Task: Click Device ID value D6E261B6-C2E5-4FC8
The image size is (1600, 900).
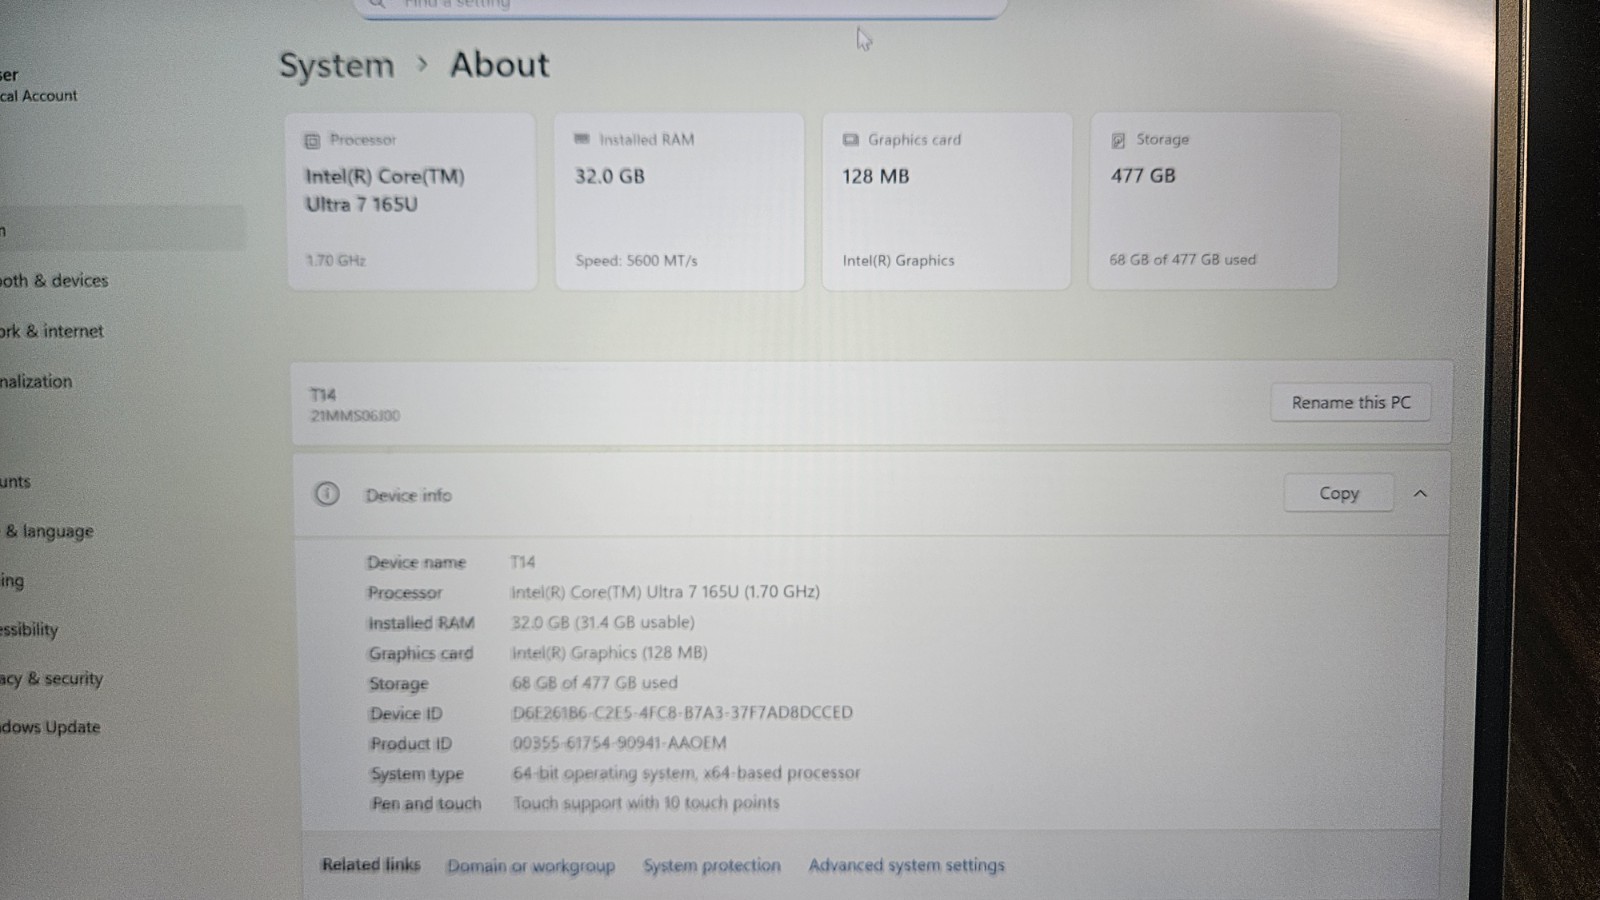Action: [682, 713]
